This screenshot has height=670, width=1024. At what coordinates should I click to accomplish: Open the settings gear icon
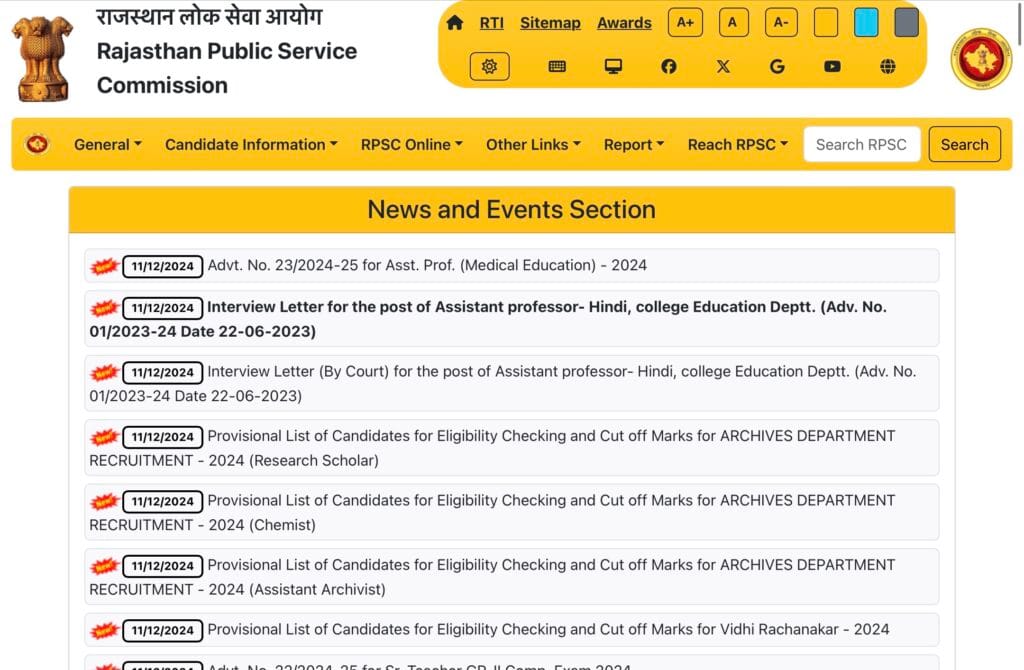(x=489, y=67)
